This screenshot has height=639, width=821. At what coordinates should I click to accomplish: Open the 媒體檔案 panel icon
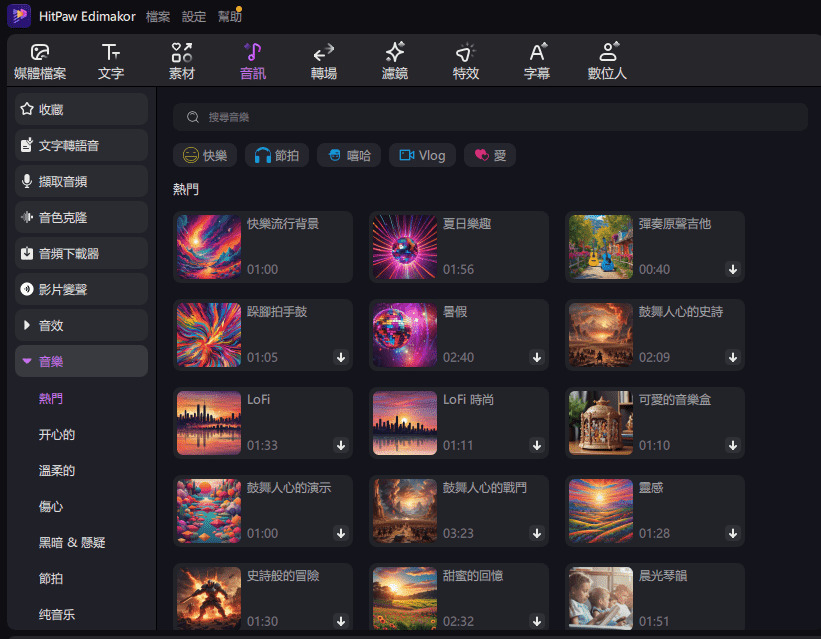(x=40, y=60)
